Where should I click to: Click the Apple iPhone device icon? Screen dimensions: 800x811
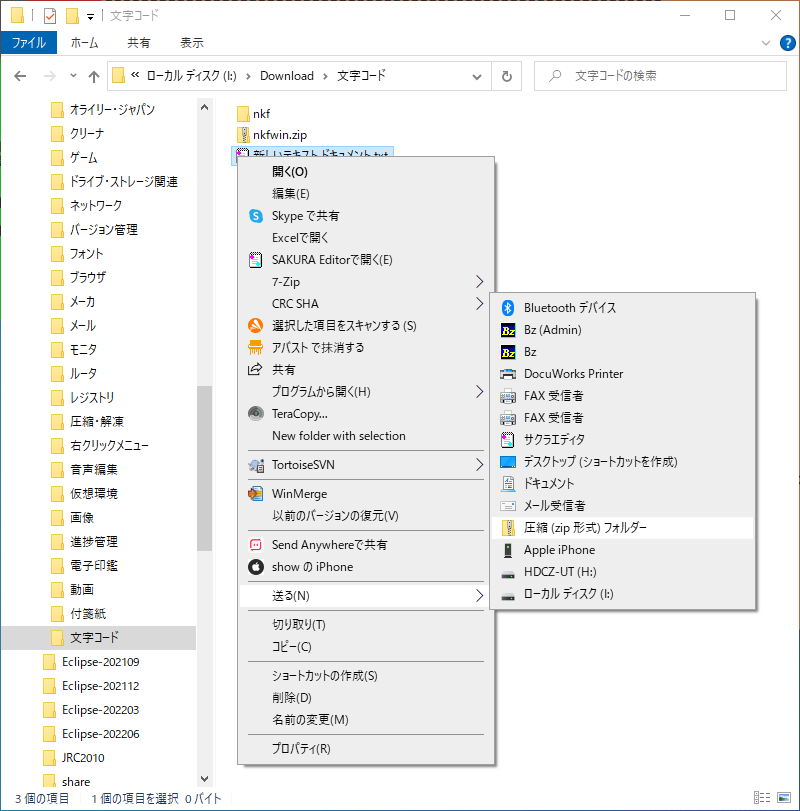tap(508, 550)
